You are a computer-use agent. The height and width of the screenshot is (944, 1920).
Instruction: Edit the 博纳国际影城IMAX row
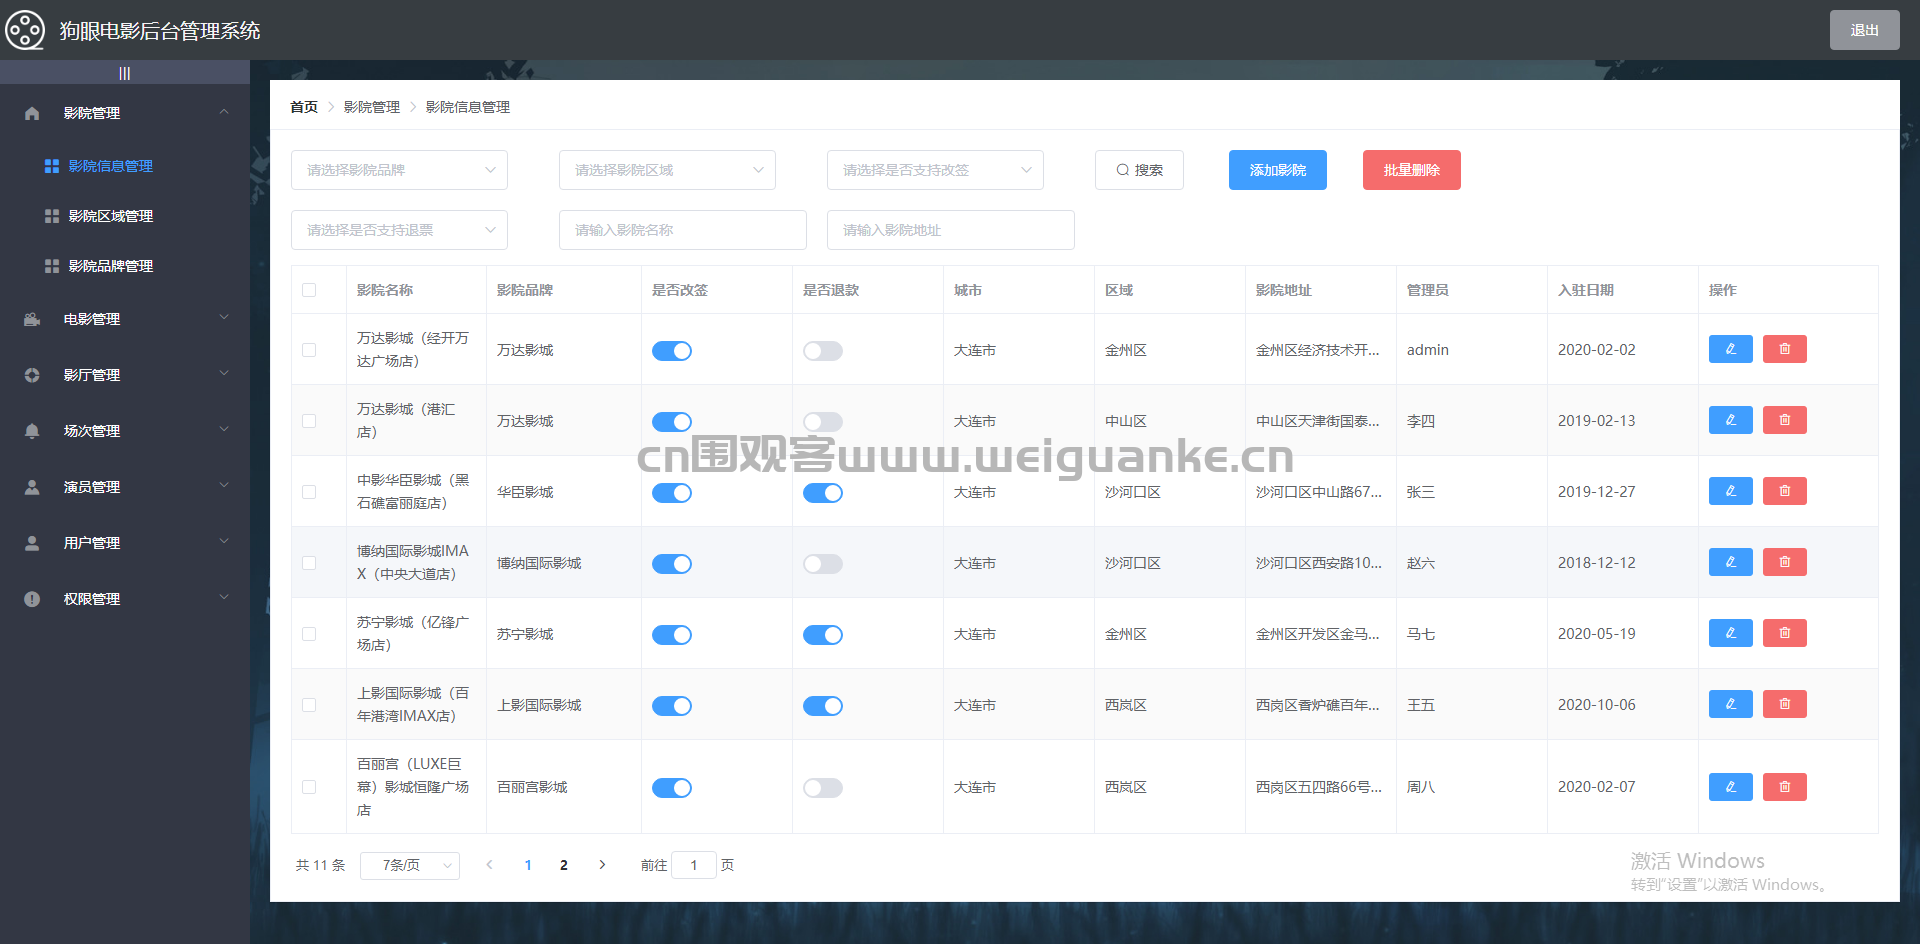pyautogui.click(x=1731, y=562)
